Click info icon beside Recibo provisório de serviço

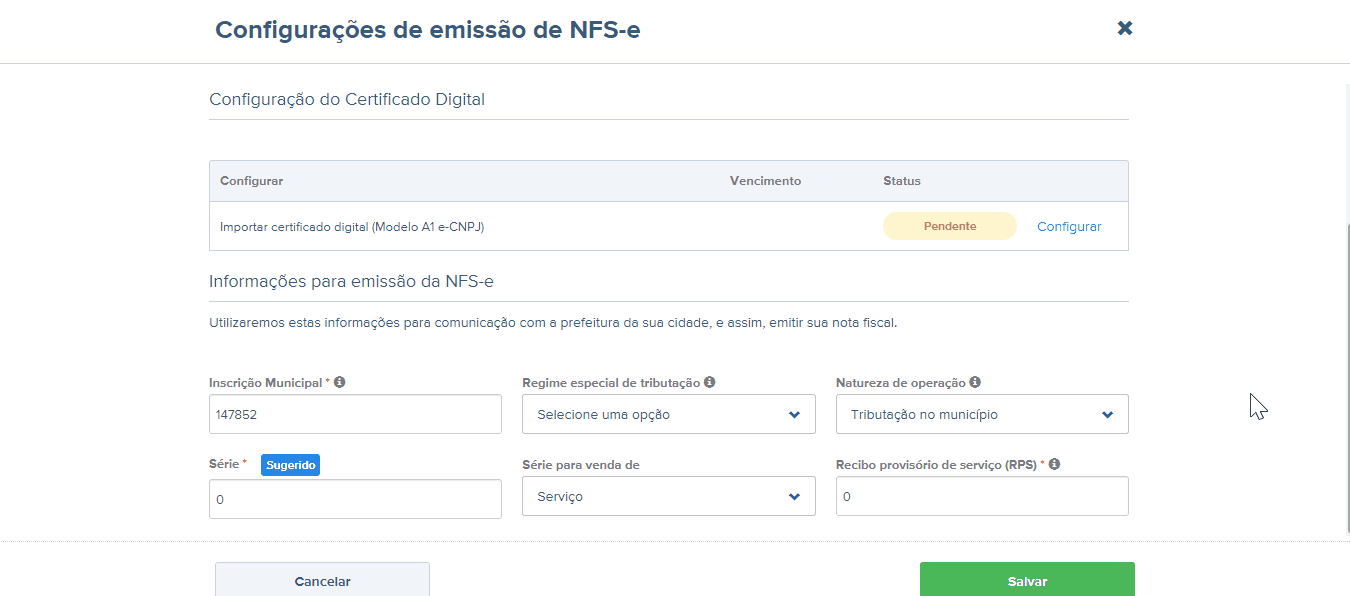pyautogui.click(x=1055, y=464)
